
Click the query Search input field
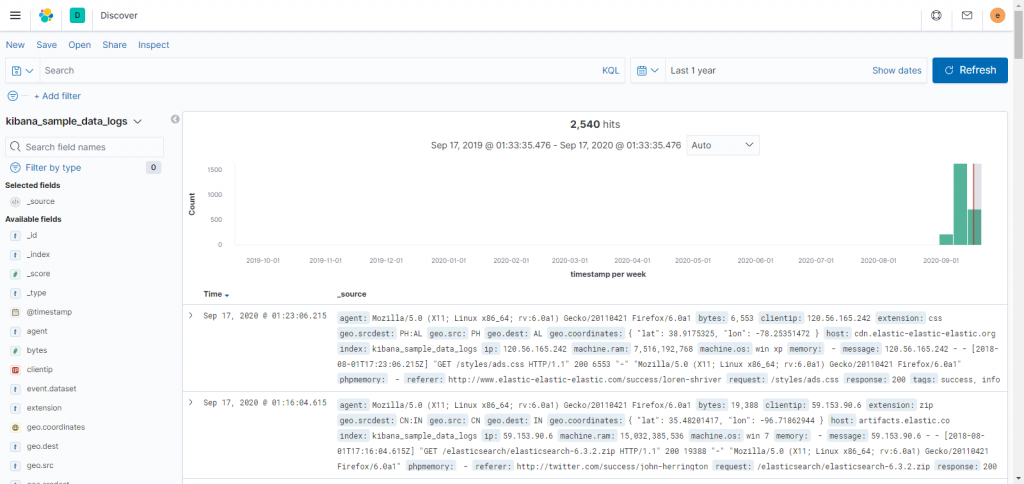point(320,71)
